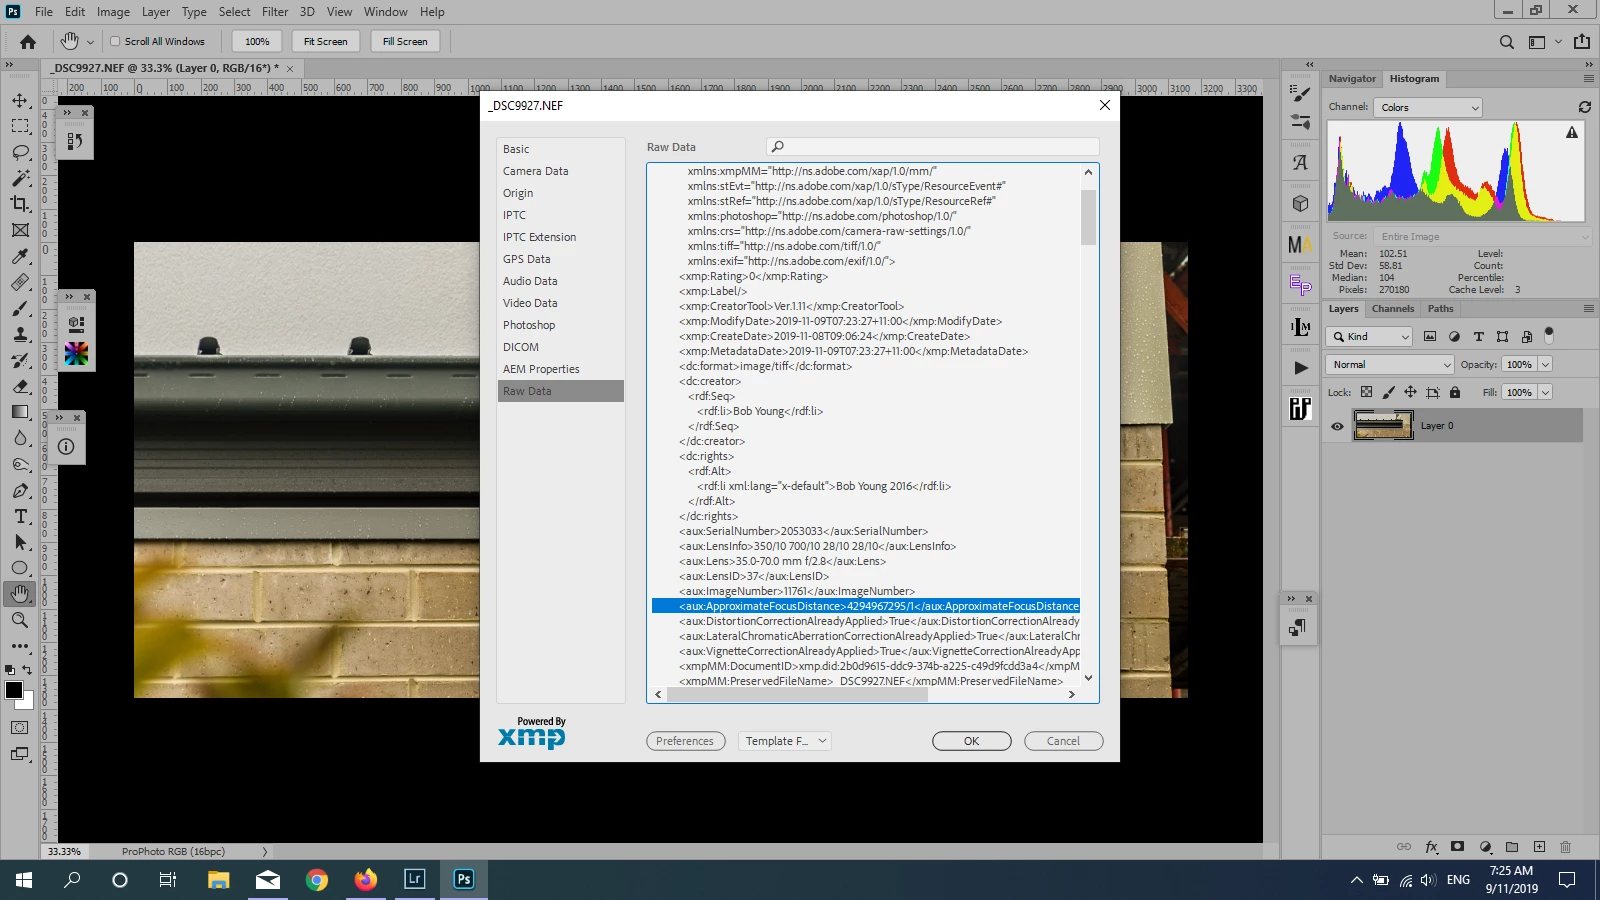Toggle type layer filter icon

[x=1478, y=336]
